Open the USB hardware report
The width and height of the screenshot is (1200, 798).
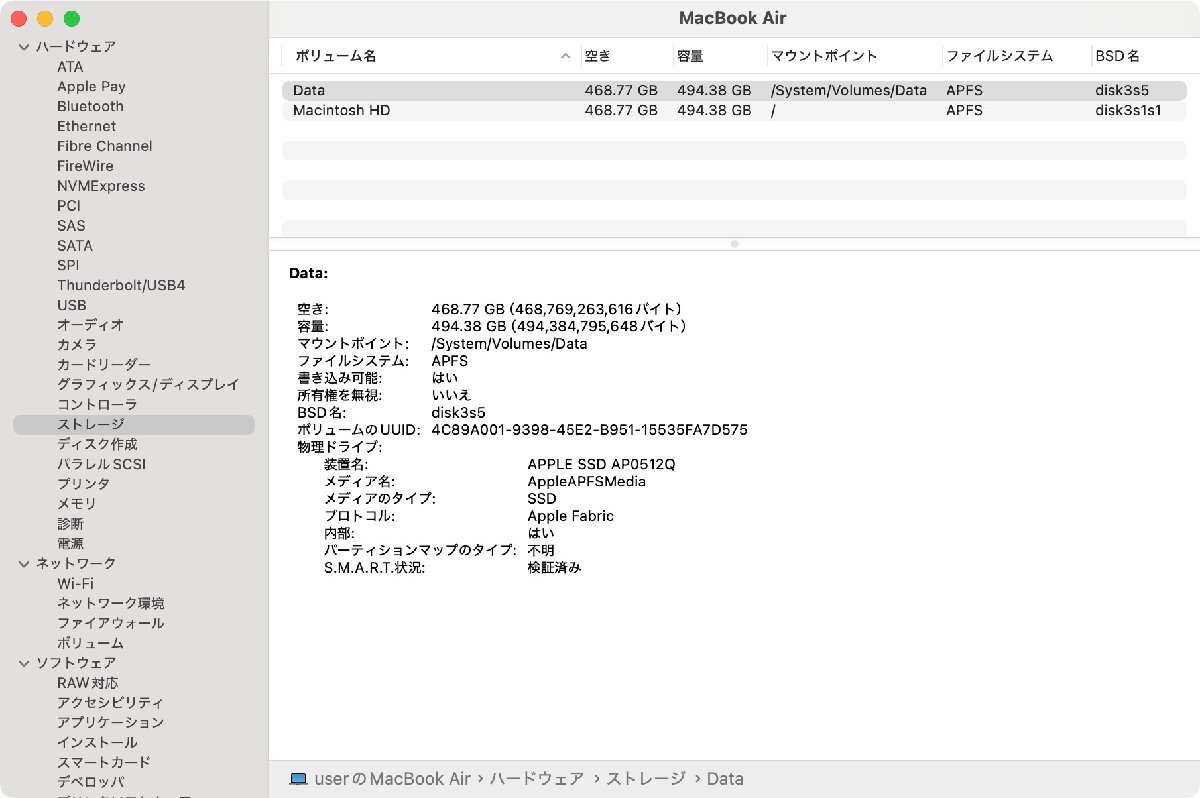[70, 305]
